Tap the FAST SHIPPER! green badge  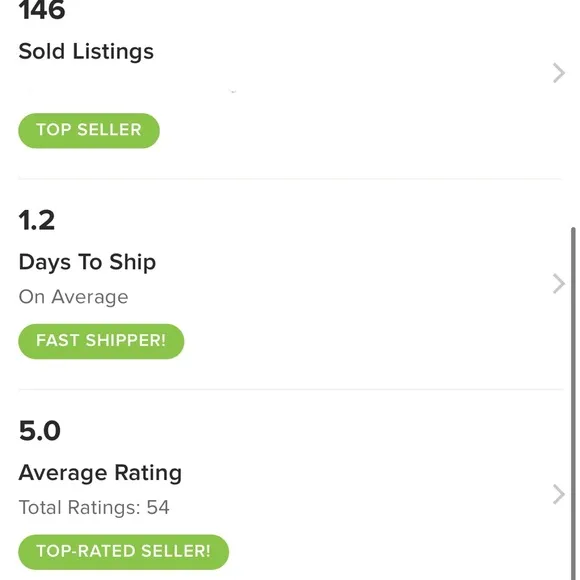(101, 341)
